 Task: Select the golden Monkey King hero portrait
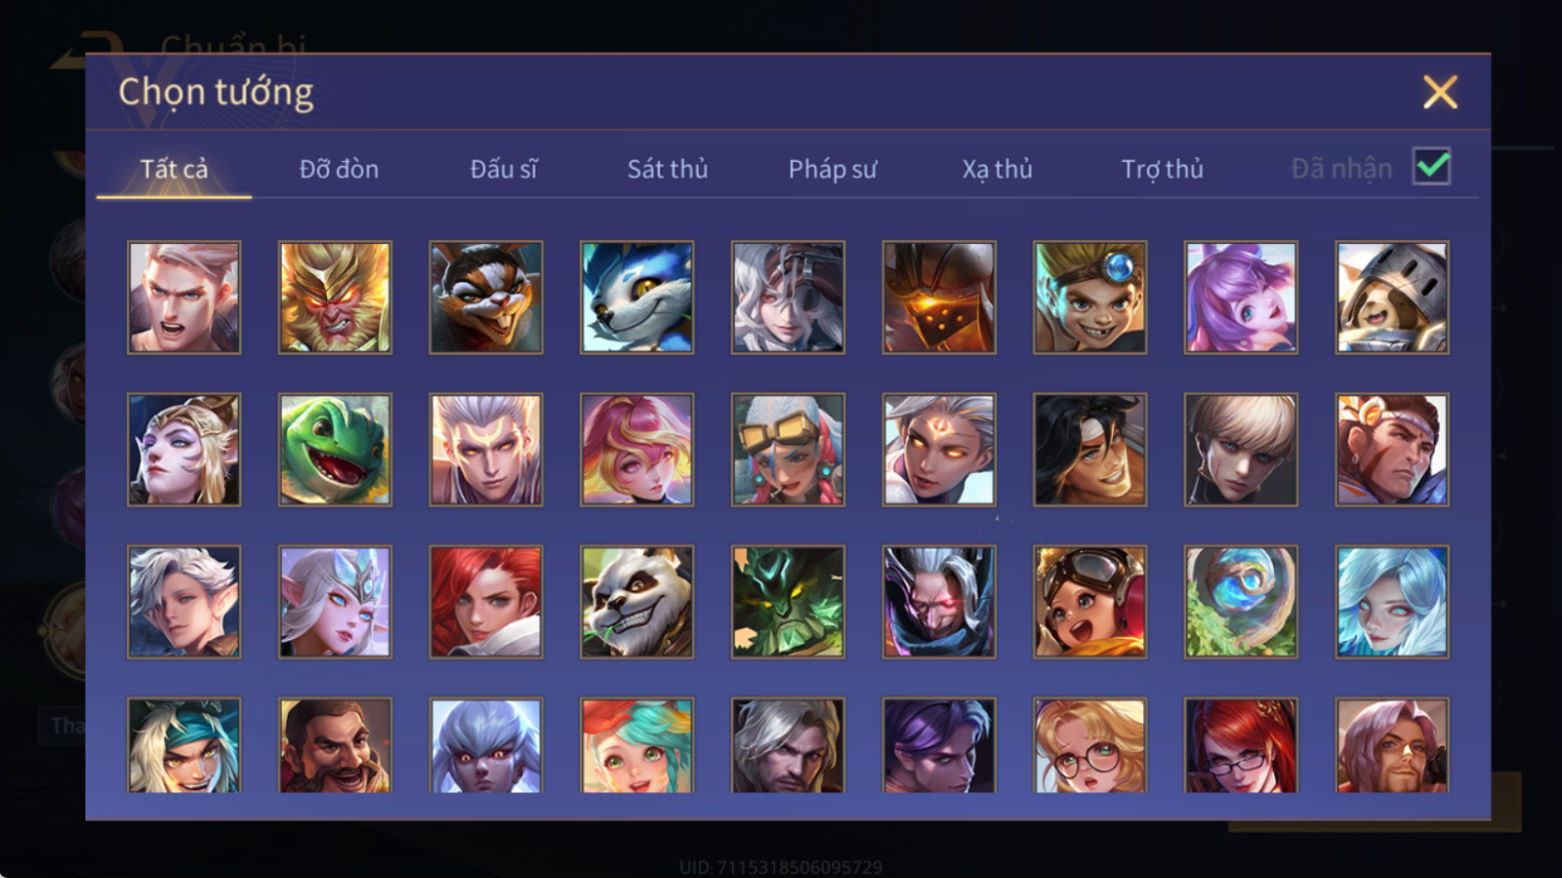click(335, 297)
